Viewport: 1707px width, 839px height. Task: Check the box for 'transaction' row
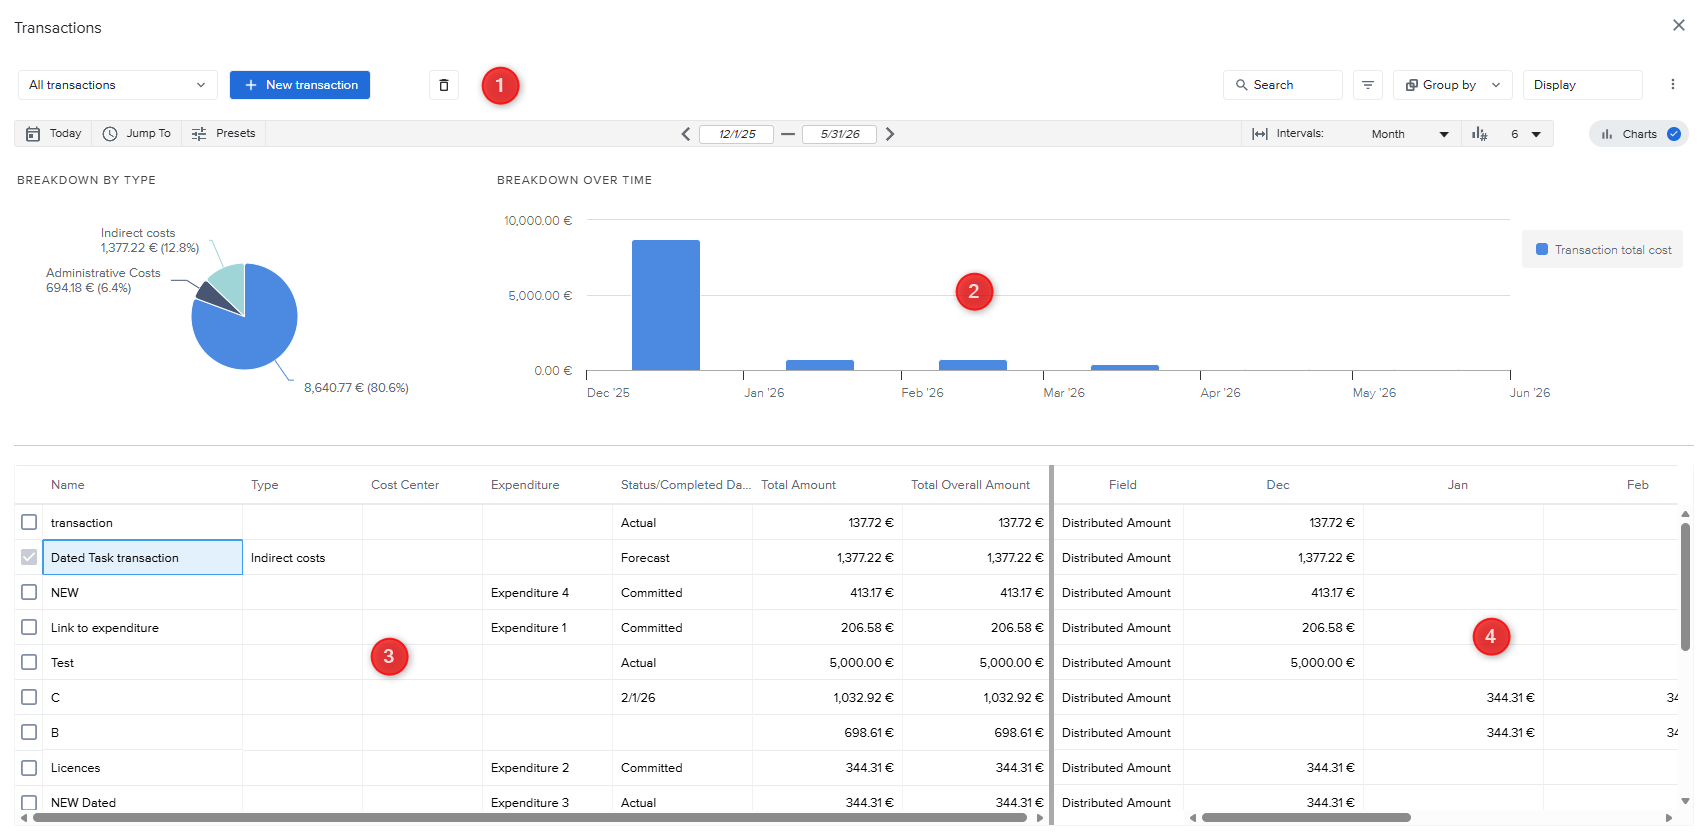(29, 522)
